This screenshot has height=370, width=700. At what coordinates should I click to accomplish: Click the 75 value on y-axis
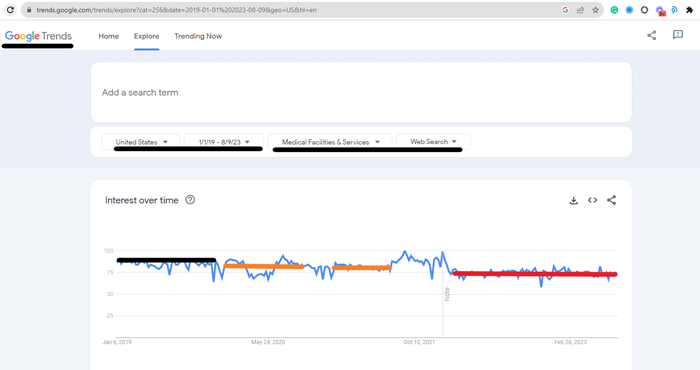110,273
